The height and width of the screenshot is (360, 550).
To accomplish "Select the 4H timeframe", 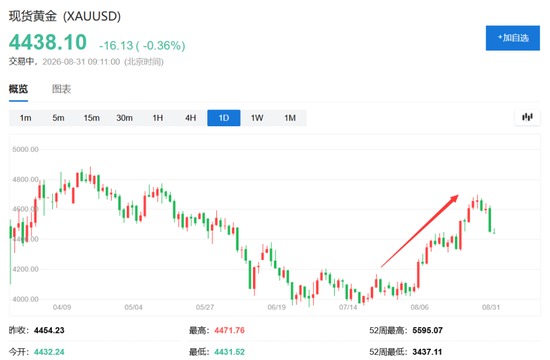I will pos(190,118).
